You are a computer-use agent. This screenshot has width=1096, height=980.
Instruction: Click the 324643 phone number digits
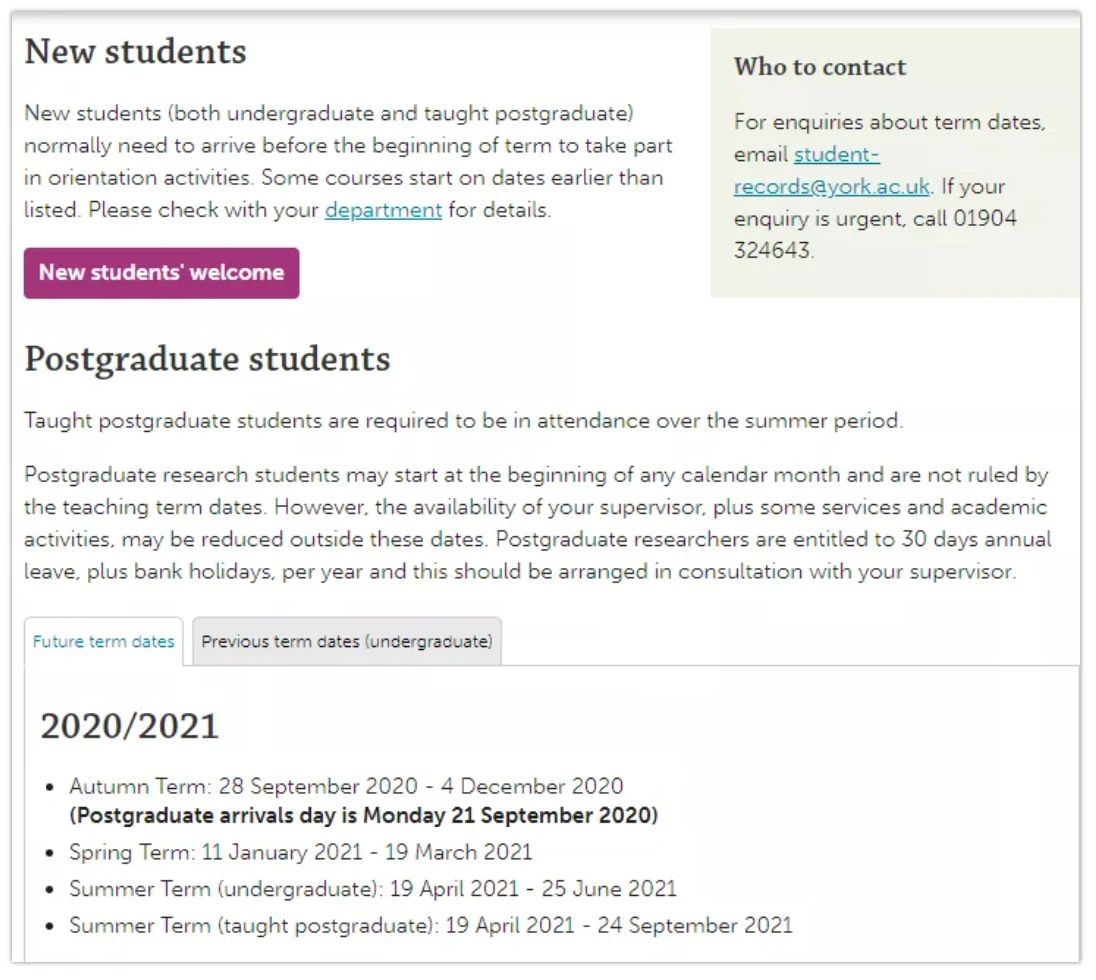773,250
